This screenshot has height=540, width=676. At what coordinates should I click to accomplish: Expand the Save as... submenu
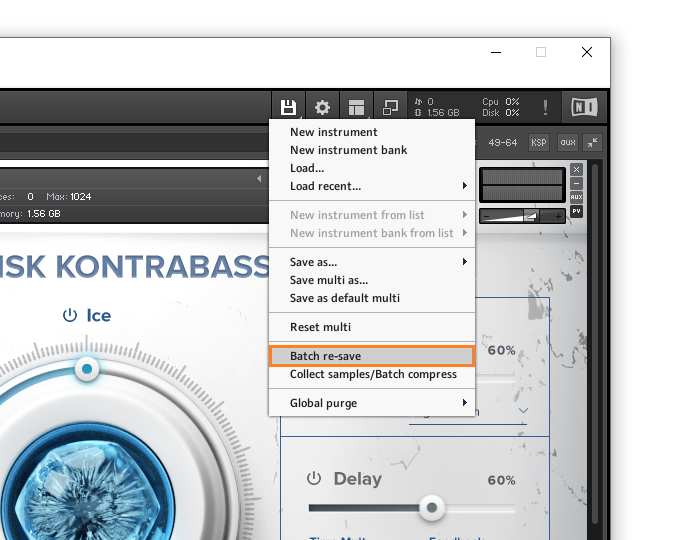[372, 262]
